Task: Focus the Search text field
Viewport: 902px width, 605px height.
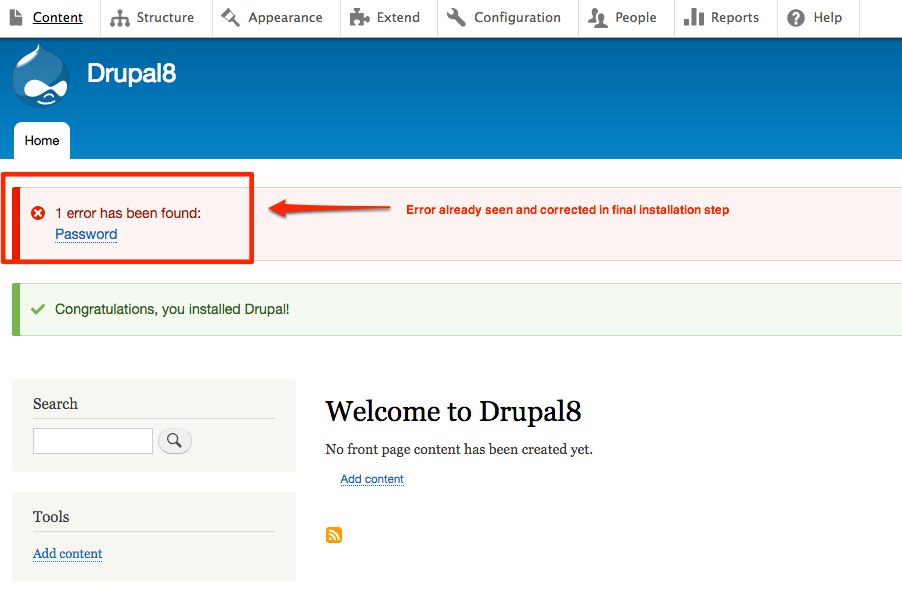Action: [x=93, y=441]
